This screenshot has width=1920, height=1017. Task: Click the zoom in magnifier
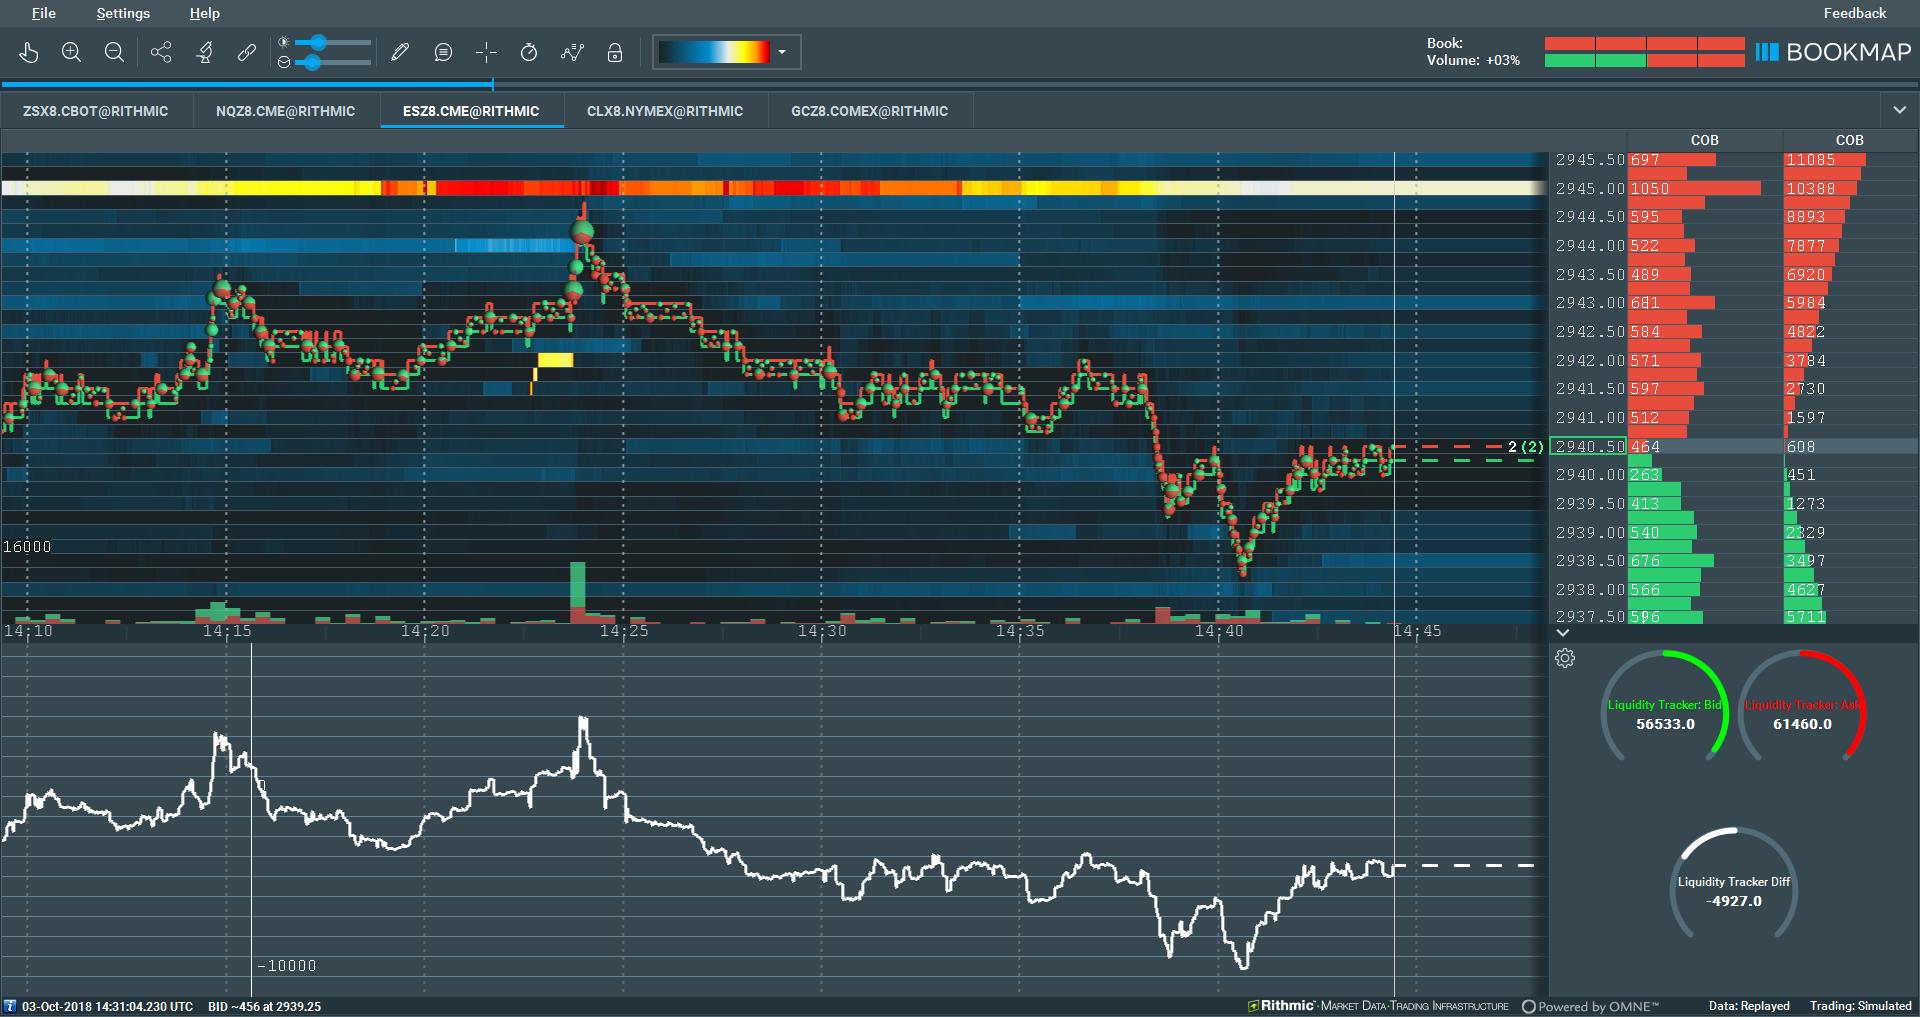(x=71, y=53)
